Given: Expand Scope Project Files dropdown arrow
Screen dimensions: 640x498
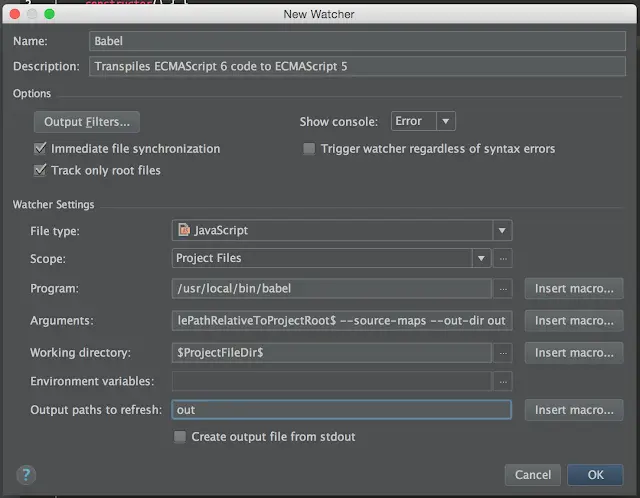Looking at the screenshot, I should [481, 258].
